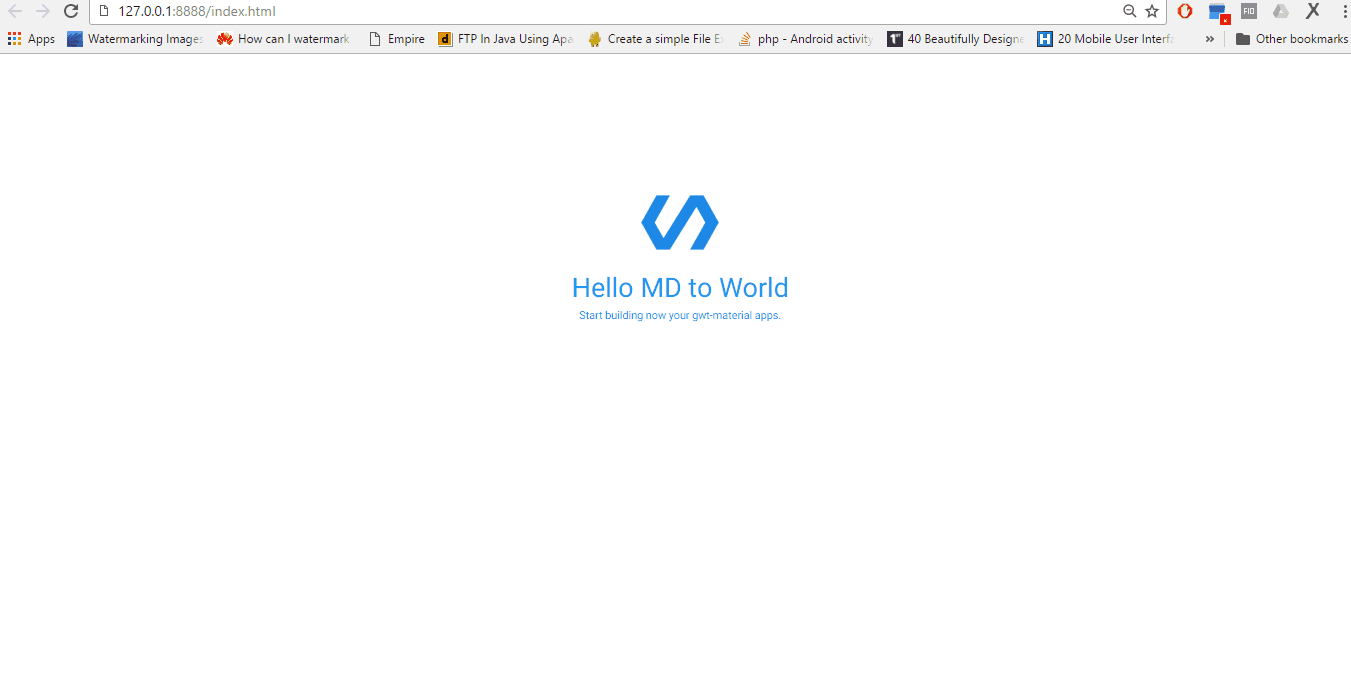Go back to the previous page

[15, 11]
